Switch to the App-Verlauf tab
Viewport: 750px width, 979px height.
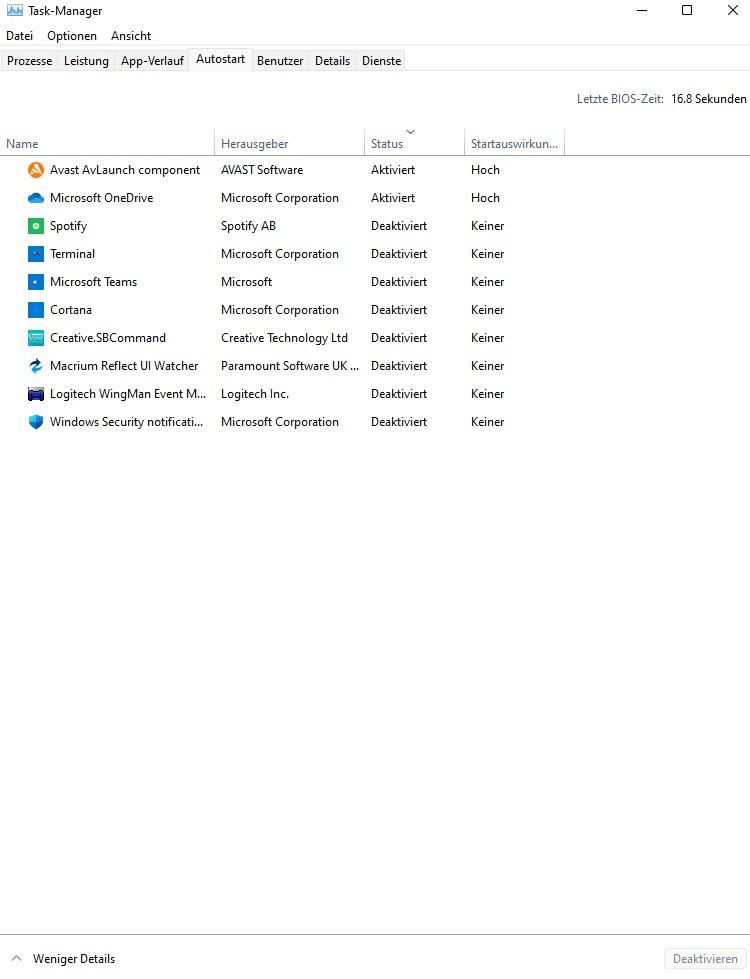152,61
